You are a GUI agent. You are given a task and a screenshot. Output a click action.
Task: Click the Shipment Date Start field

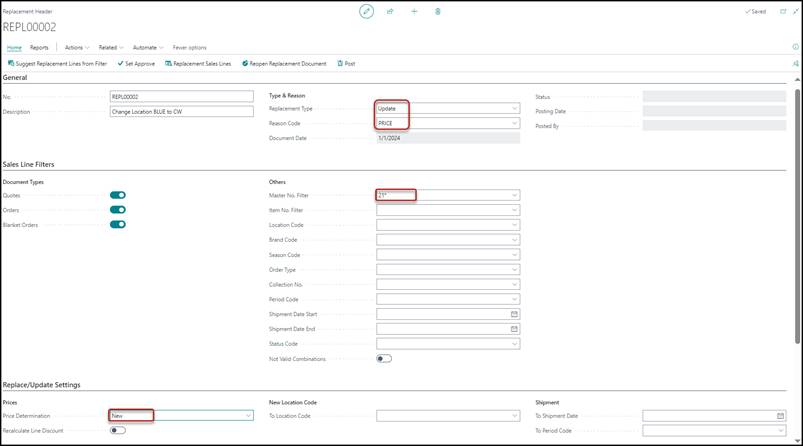point(448,314)
